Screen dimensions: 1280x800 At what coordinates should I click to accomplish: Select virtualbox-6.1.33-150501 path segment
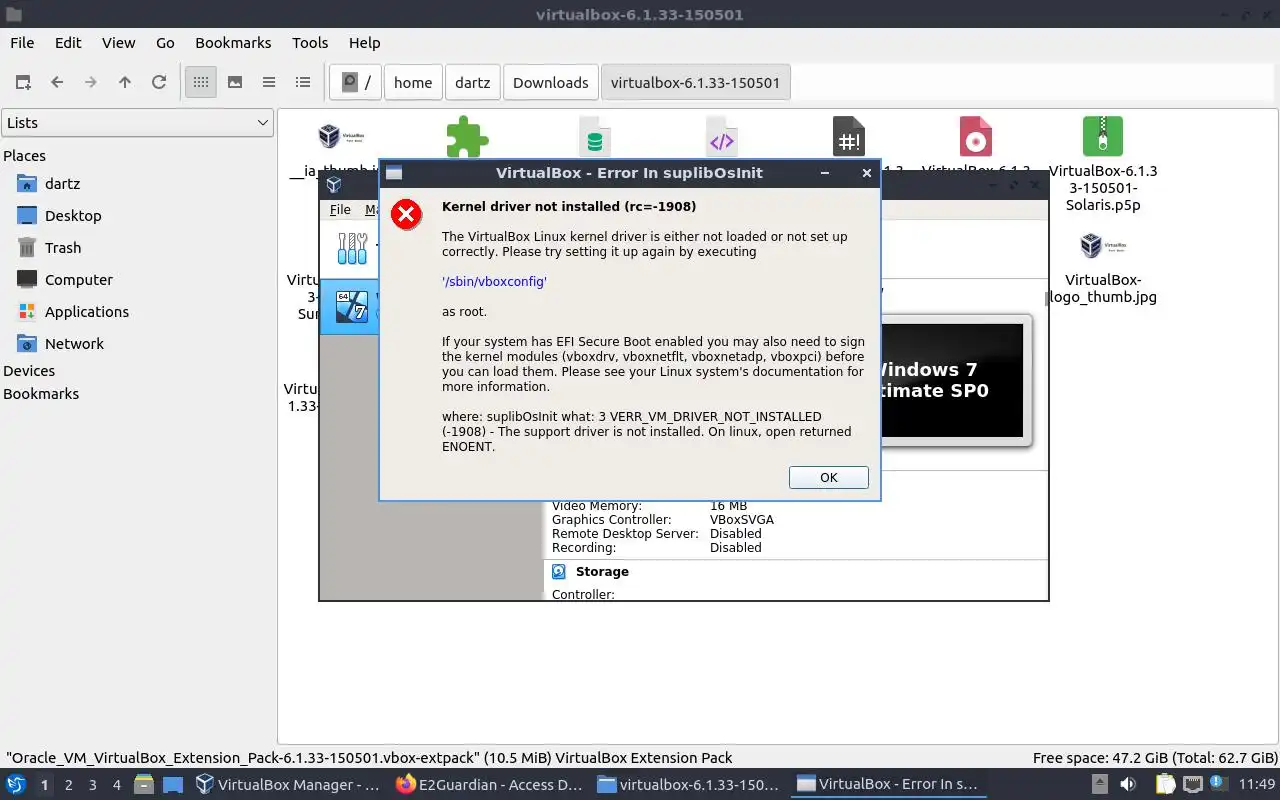(x=696, y=83)
